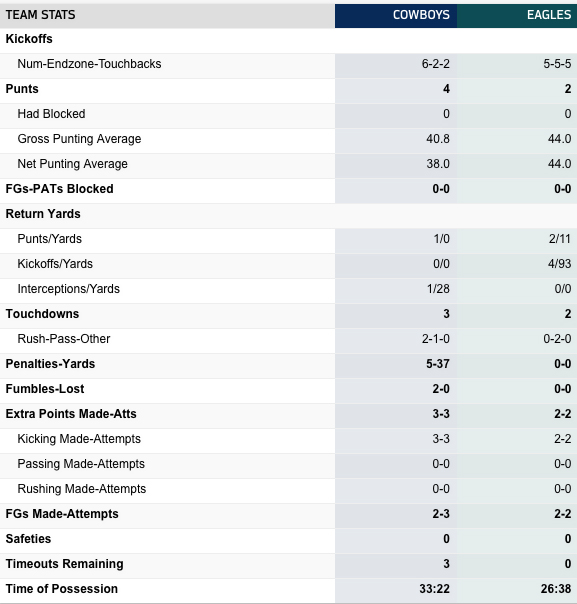
Task: Click Eagles Time of Possession 26:38
Action: [x=556, y=589]
